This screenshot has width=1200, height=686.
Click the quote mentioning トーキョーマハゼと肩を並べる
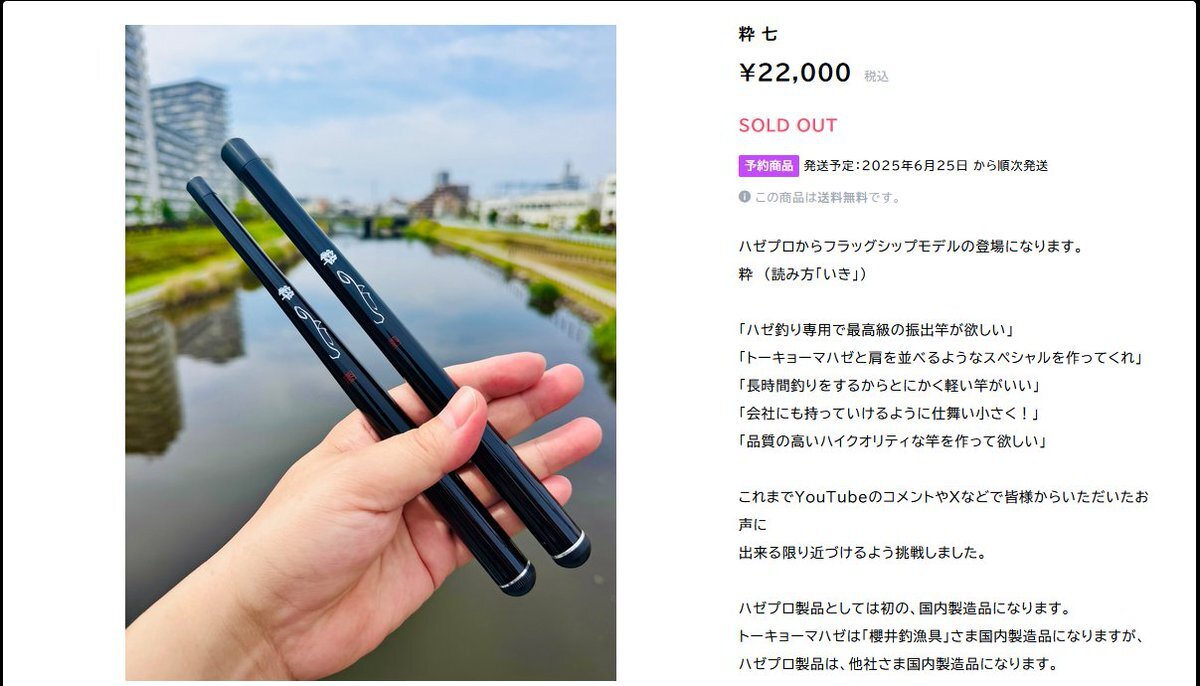pos(941,357)
